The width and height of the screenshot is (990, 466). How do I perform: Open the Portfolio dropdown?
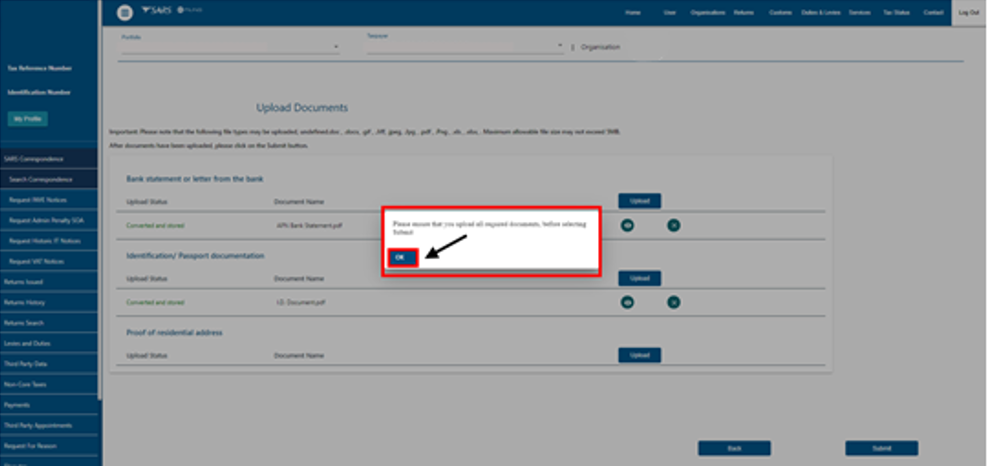(x=230, y=47)
